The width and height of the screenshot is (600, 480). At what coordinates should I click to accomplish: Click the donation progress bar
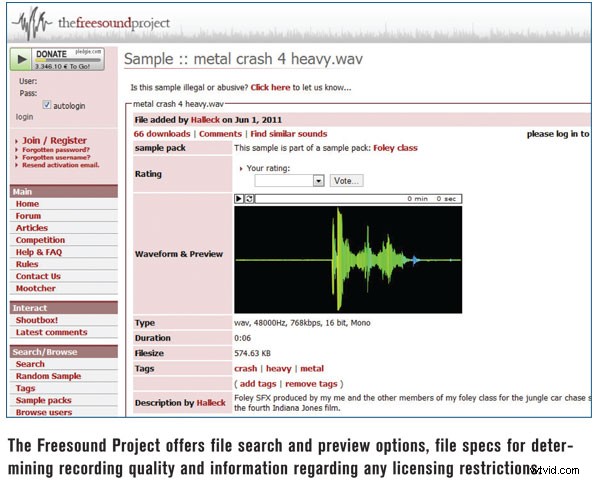coord(68,60)
